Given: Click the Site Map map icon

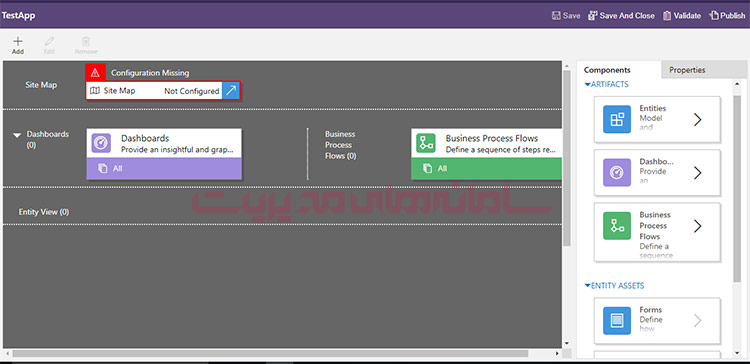Looking at the screenshot, I should [x=95, y=90].
